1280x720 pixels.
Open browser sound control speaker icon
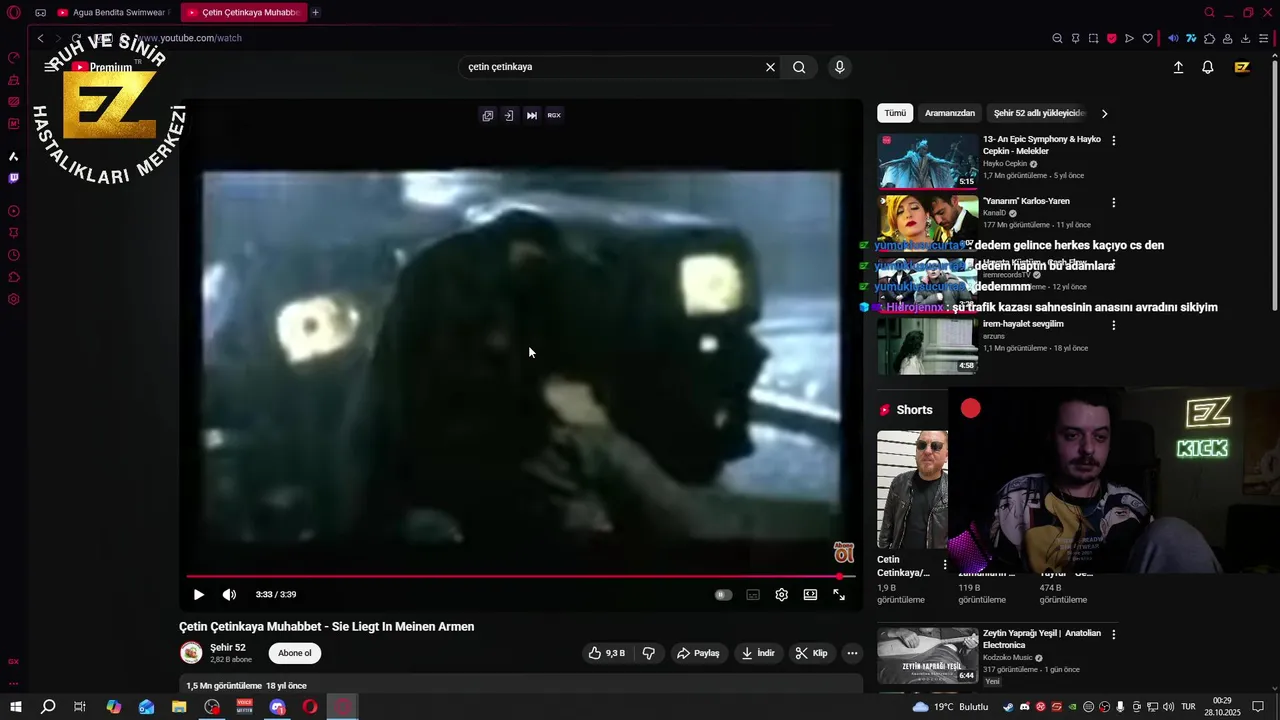(1173, 38)
